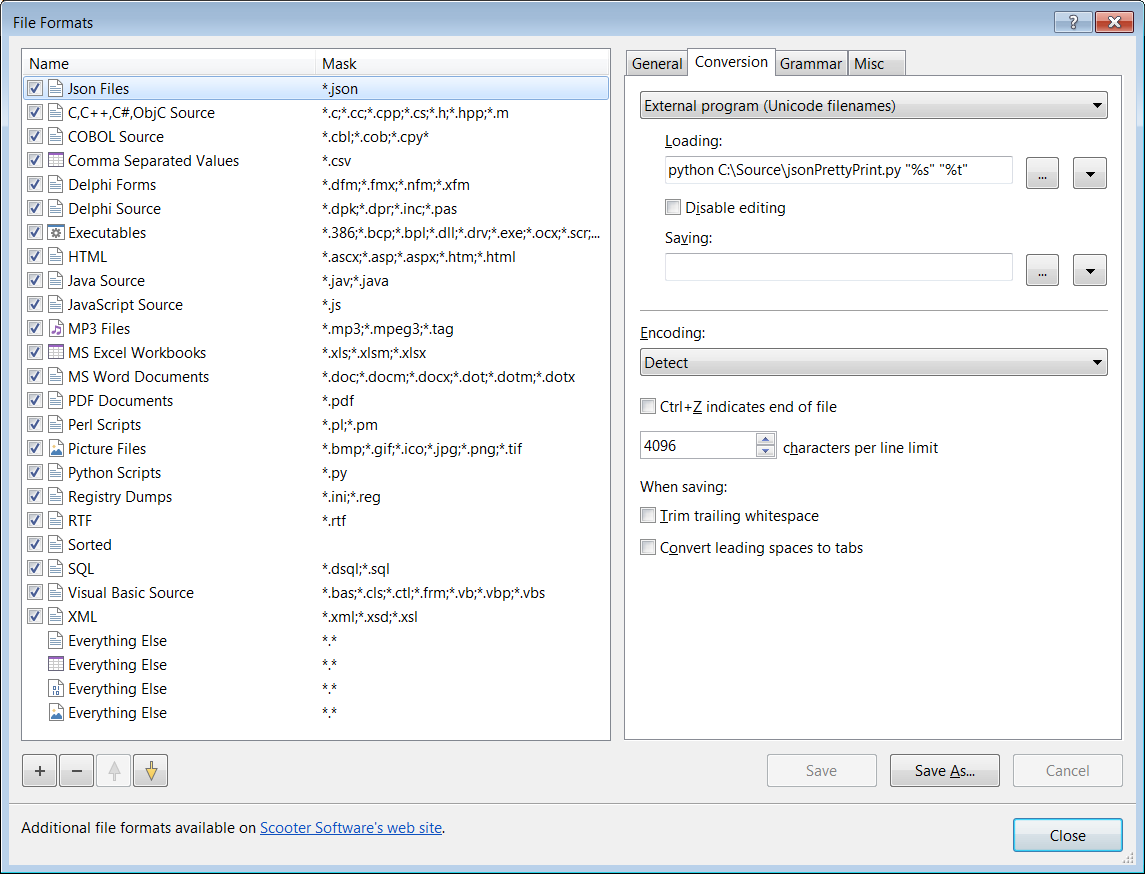Click the help question mark button
The image size is (1145, 874).
(1073, 22)
